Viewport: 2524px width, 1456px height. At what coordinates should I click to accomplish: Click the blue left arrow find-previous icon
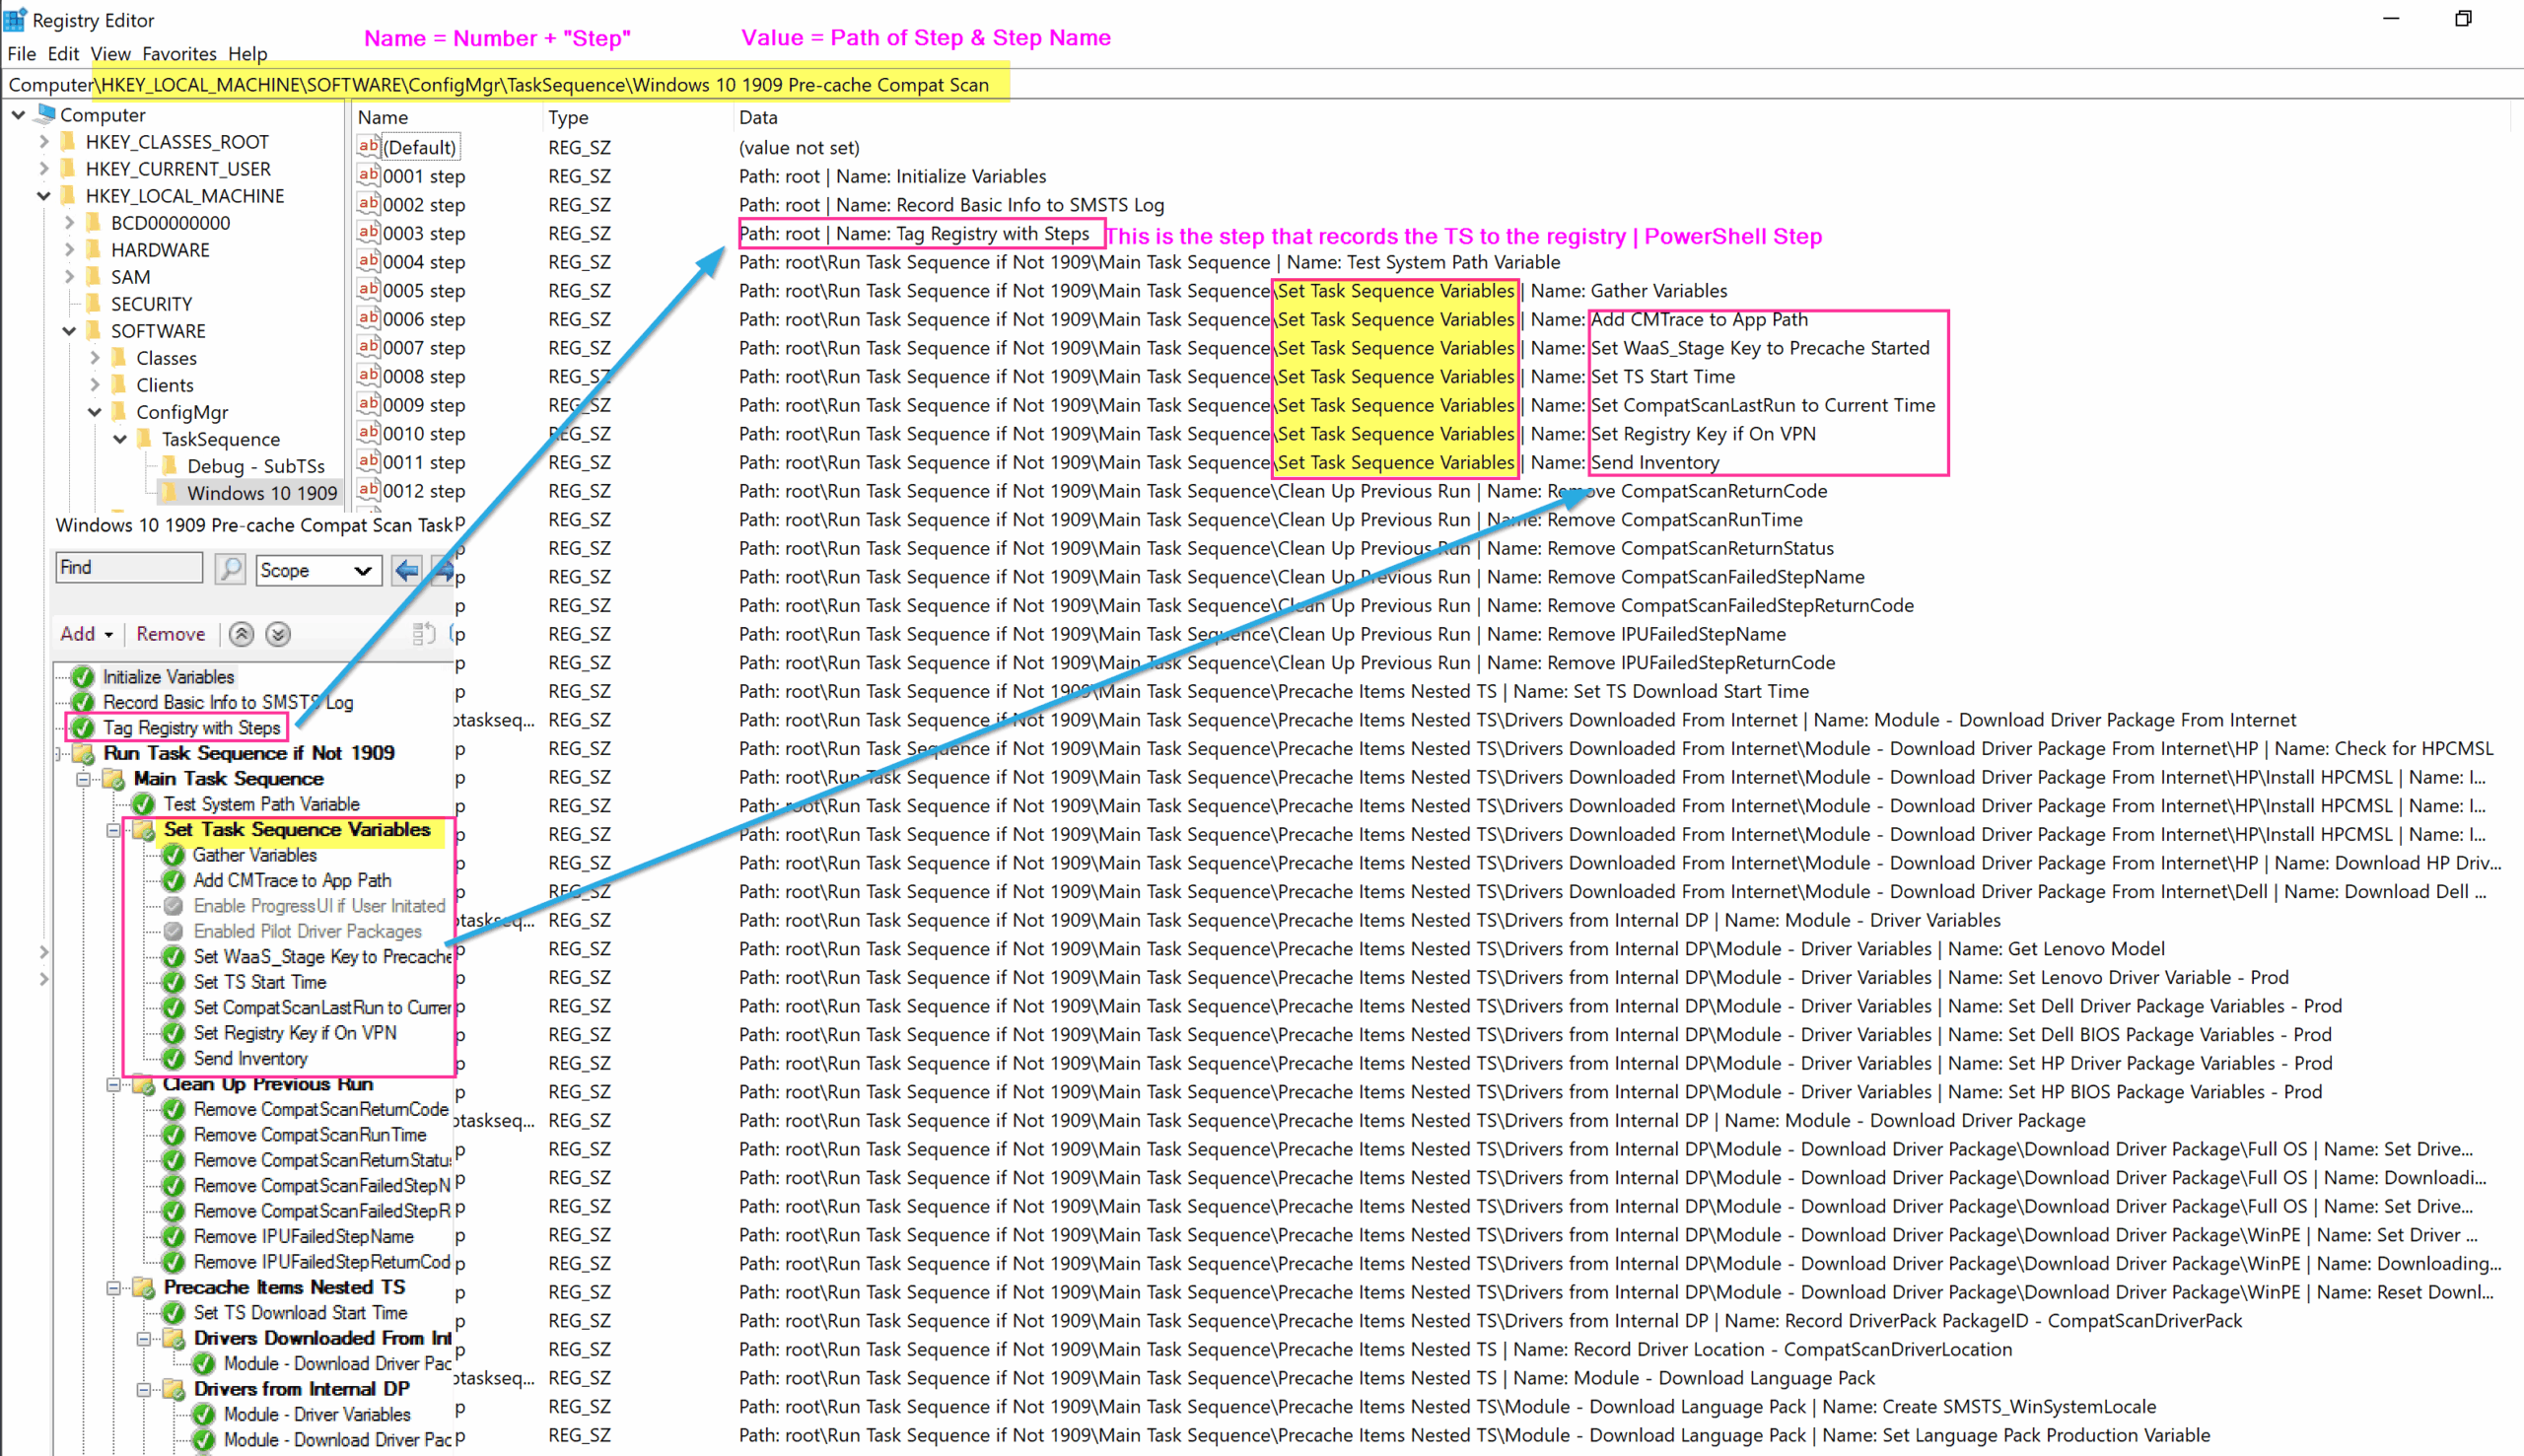(x=406, y=570)
